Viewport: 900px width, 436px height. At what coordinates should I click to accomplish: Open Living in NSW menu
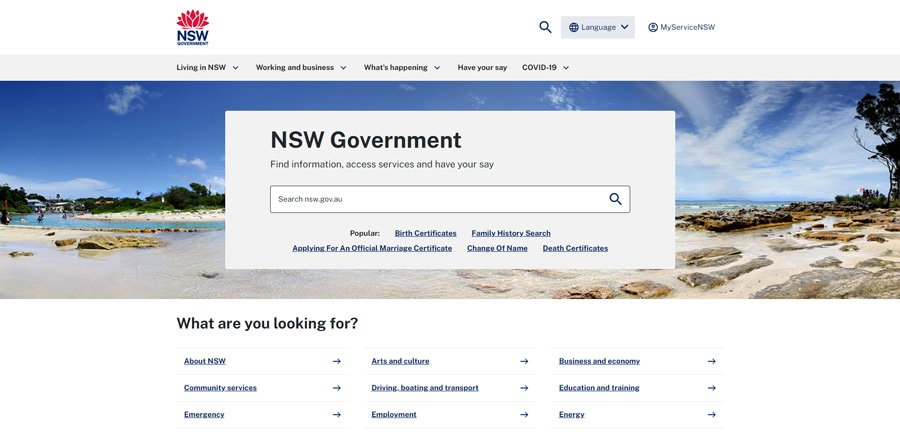pos(201,67)
